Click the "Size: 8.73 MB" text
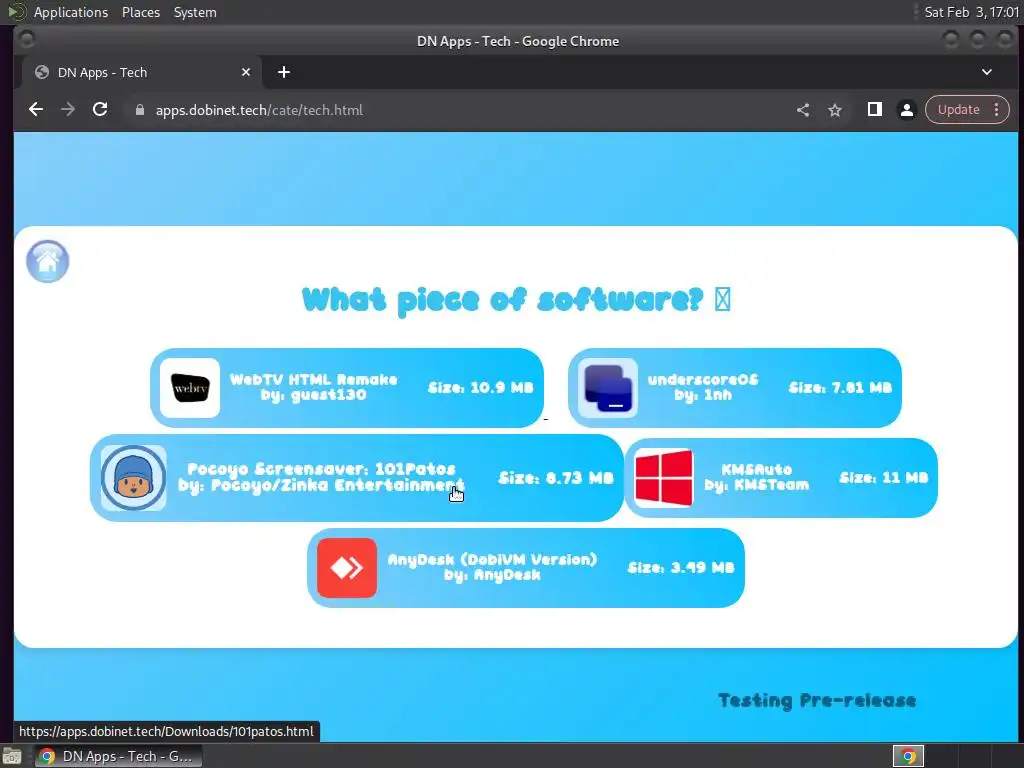Viewport: 1024px width, 768px height. click(556, 478)
